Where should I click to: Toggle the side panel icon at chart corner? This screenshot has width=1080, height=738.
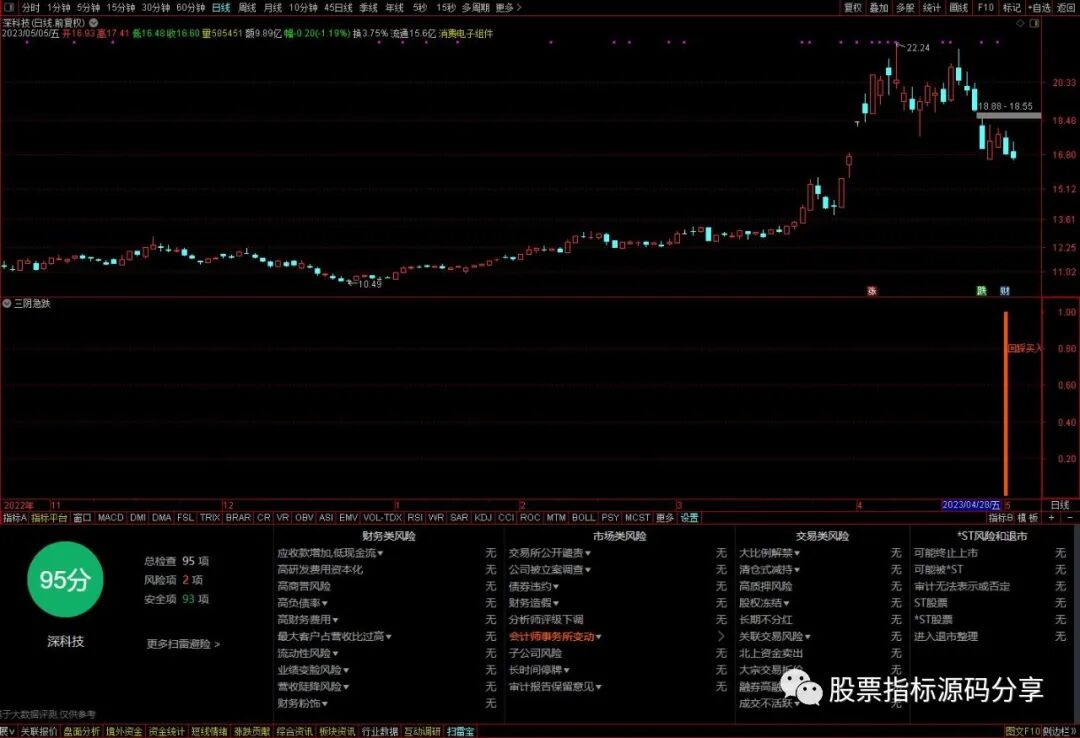tap(1034, 23)
